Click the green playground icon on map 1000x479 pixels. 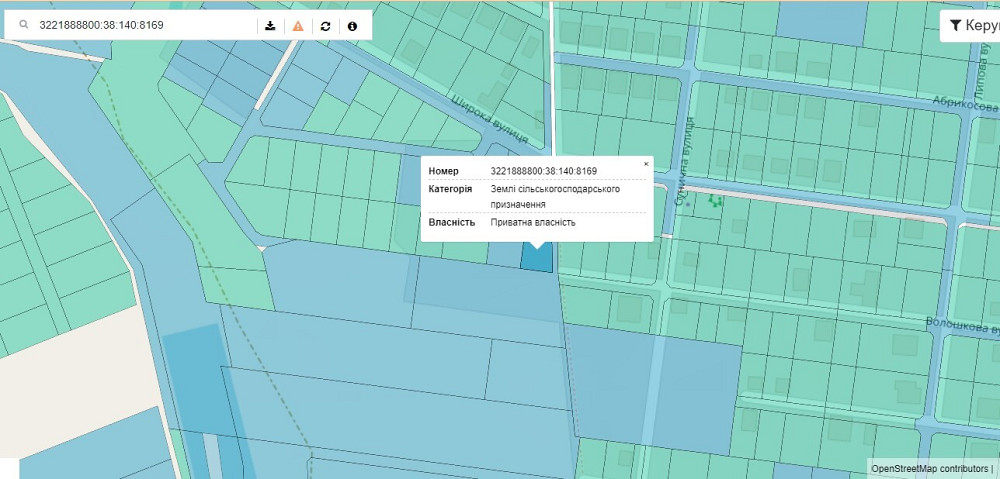point(715,201)
